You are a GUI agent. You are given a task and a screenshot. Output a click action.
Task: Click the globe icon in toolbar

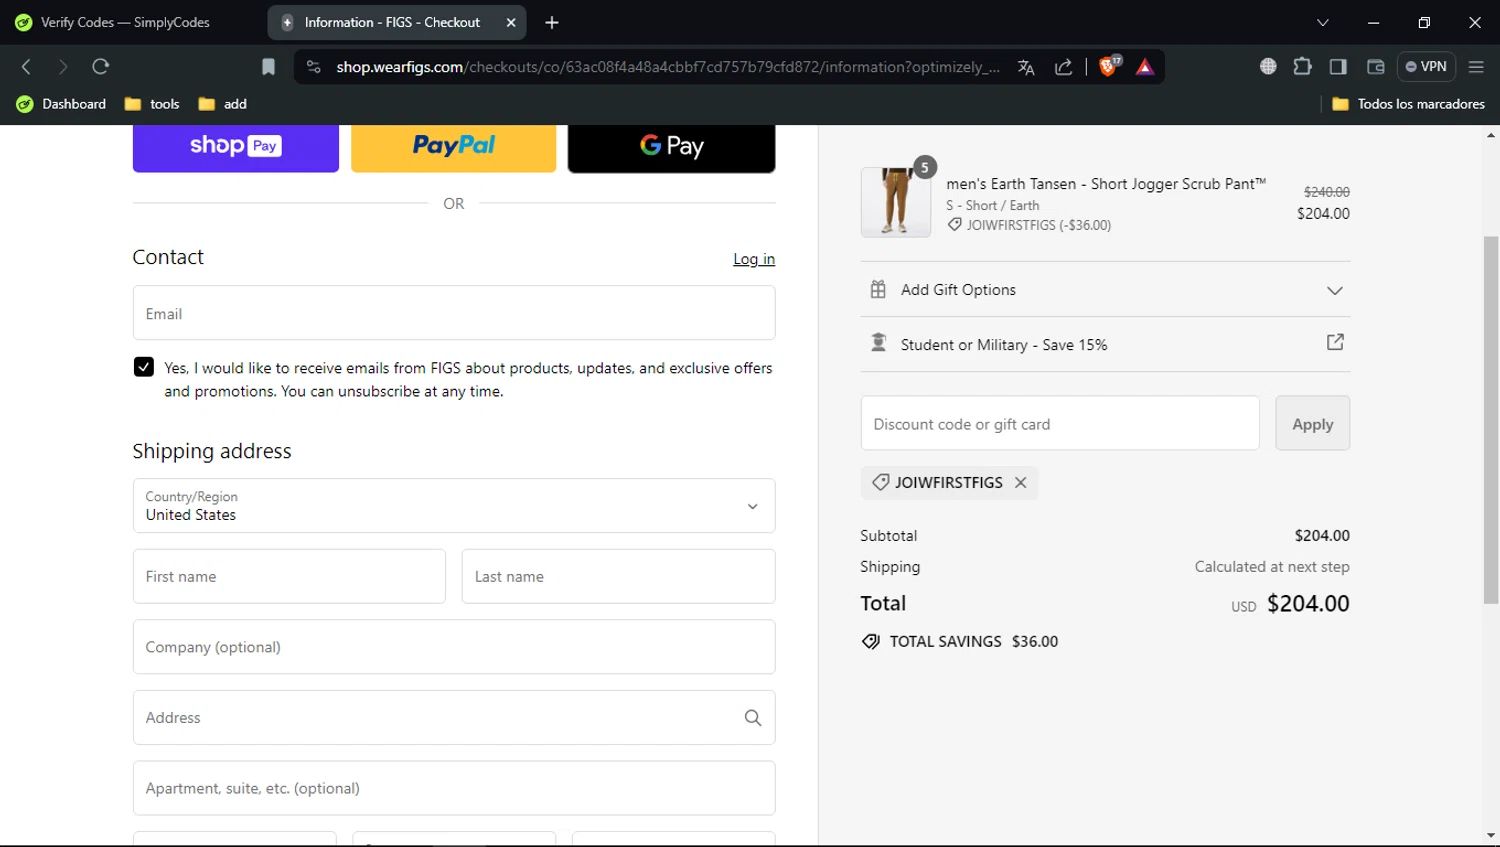1268,67
